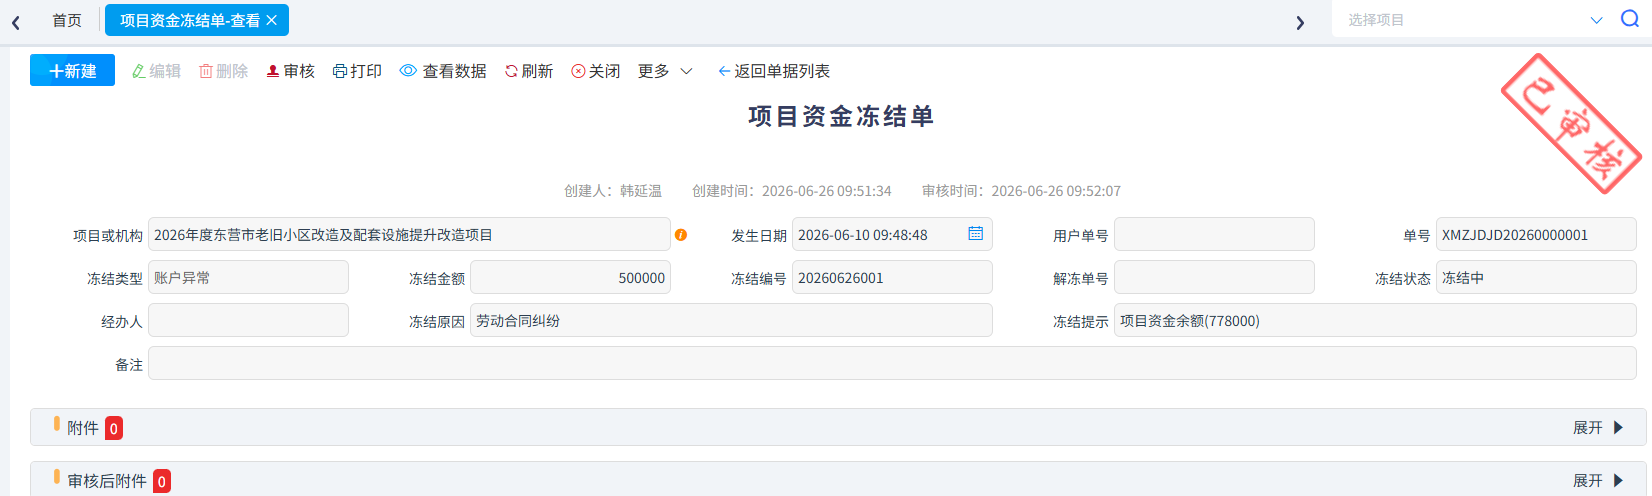Open the calendar icon in 发生日期

coord(976,234)
